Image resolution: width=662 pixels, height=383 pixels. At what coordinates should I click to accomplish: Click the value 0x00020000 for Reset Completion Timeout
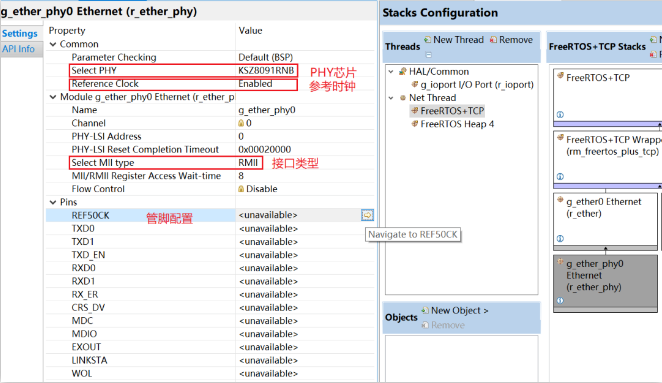pyautogui.click(x=265, y=149)
